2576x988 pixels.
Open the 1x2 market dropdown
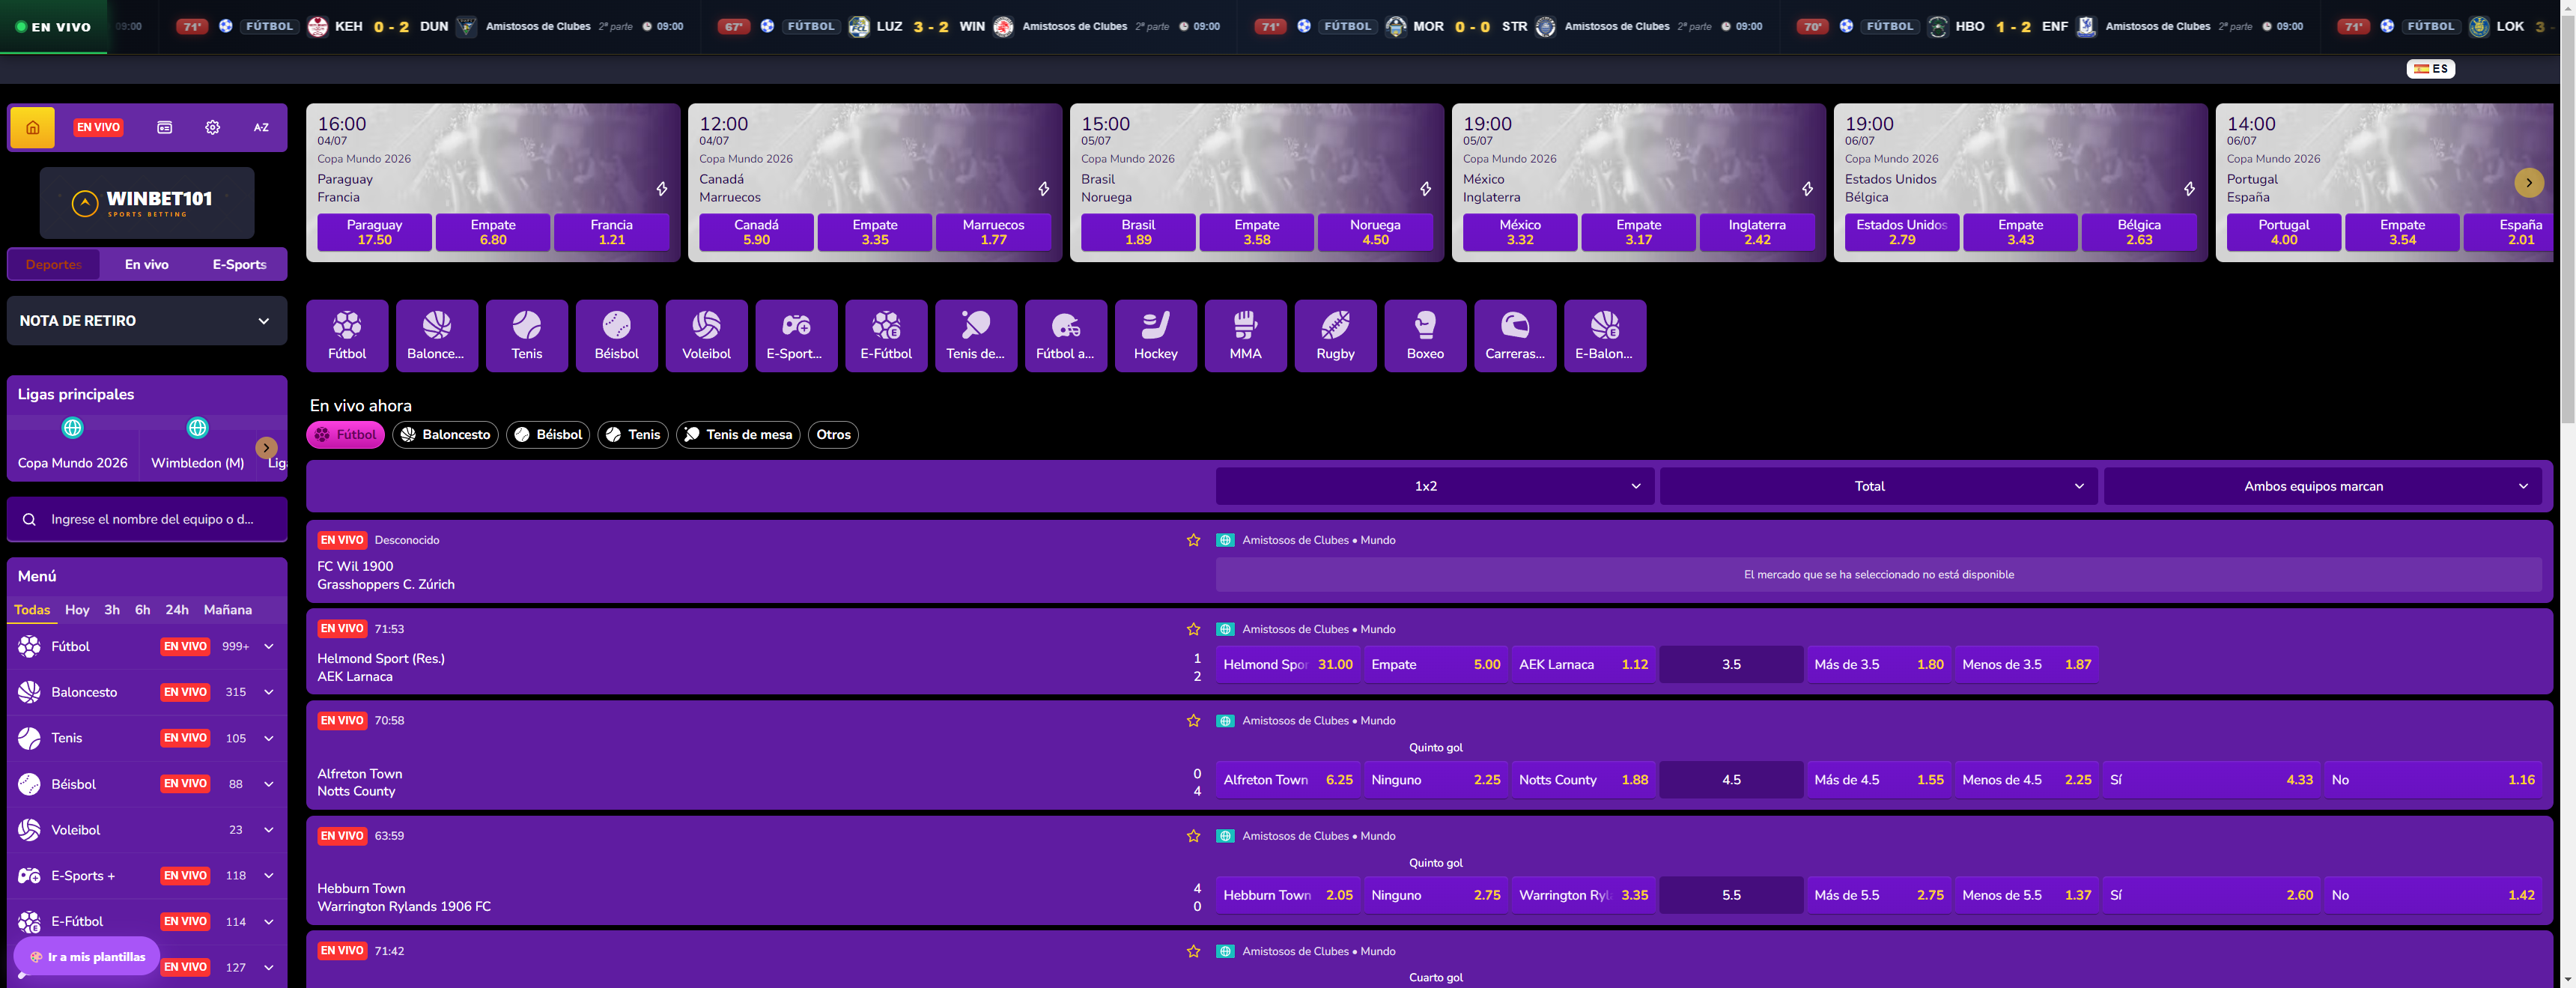[1434, 486]
